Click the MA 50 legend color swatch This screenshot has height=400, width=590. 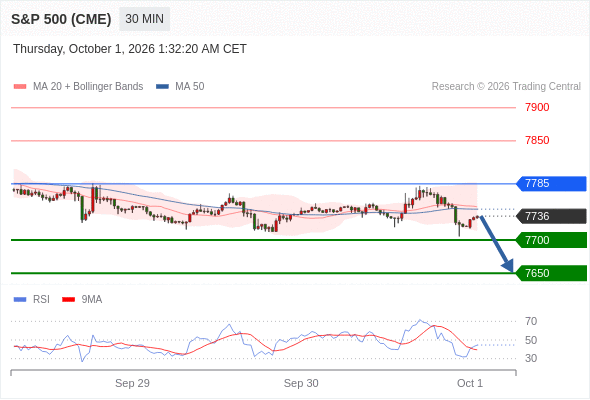(x=162, y=87)
